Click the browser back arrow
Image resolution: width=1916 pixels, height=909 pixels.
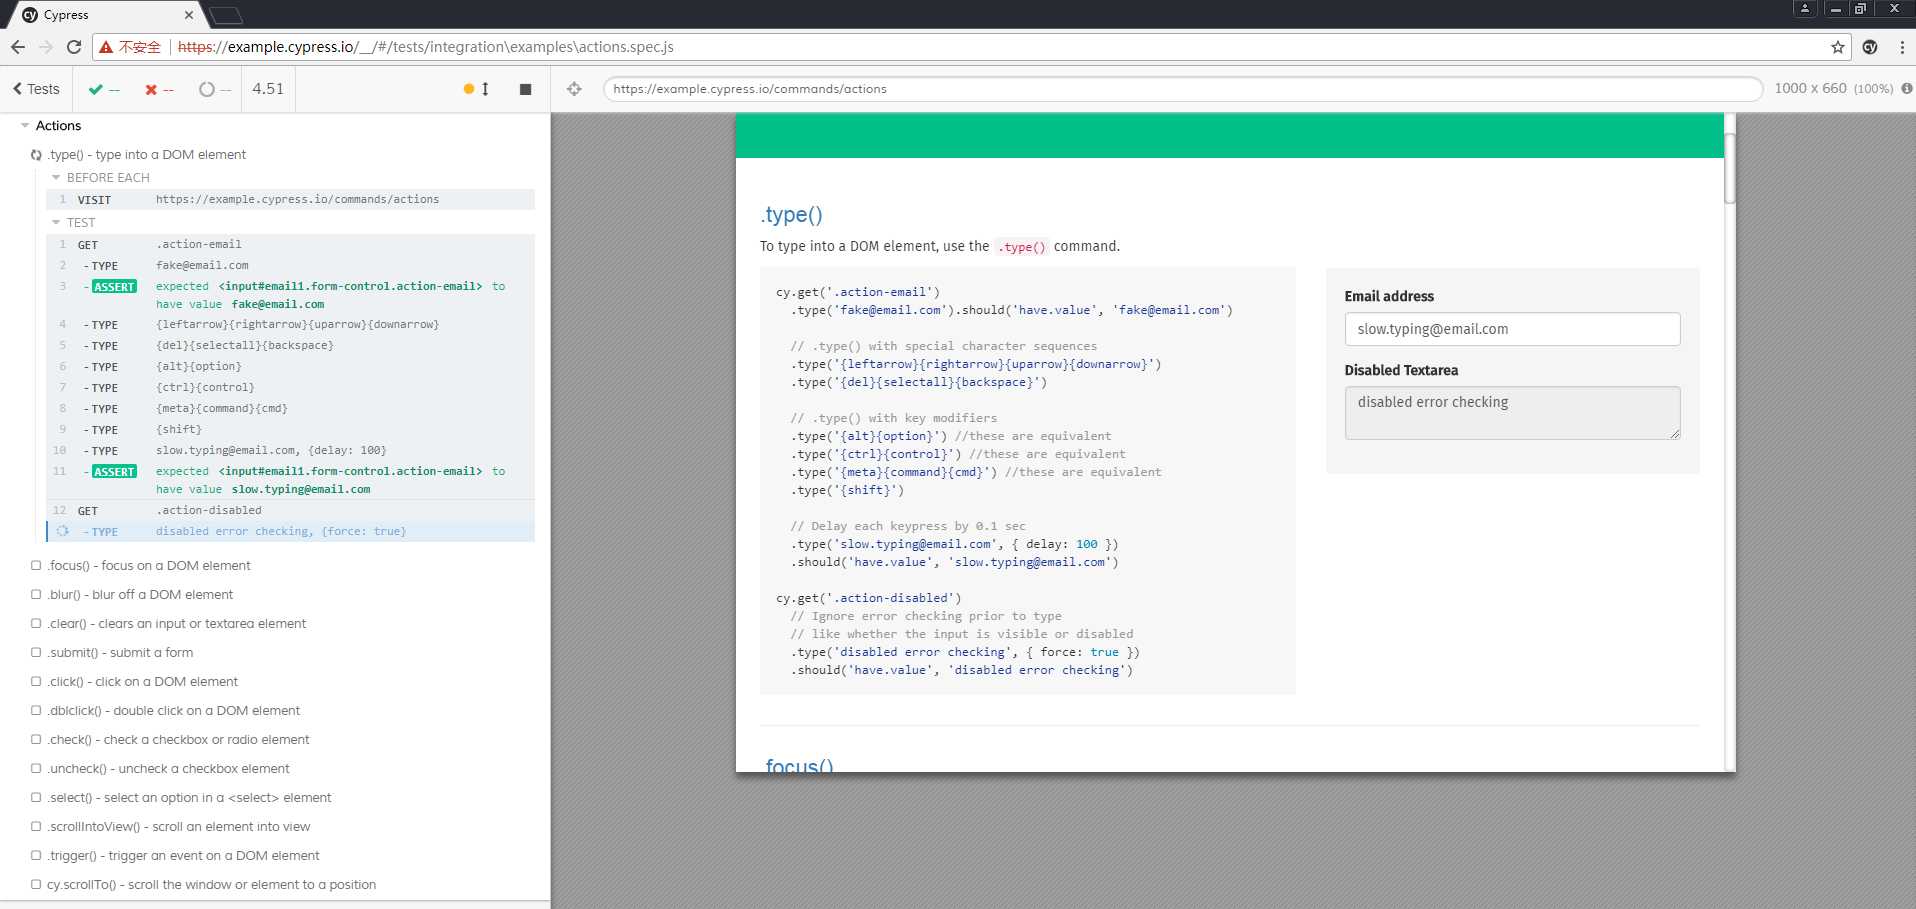click(18, 47)
